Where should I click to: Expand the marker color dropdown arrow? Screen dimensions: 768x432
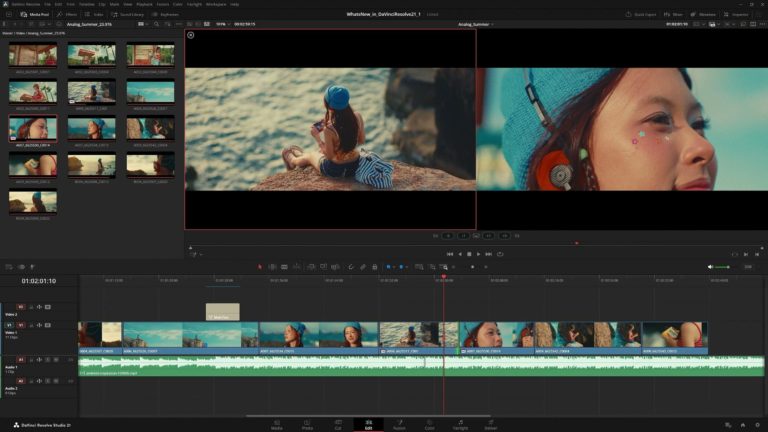pos(407,267)
